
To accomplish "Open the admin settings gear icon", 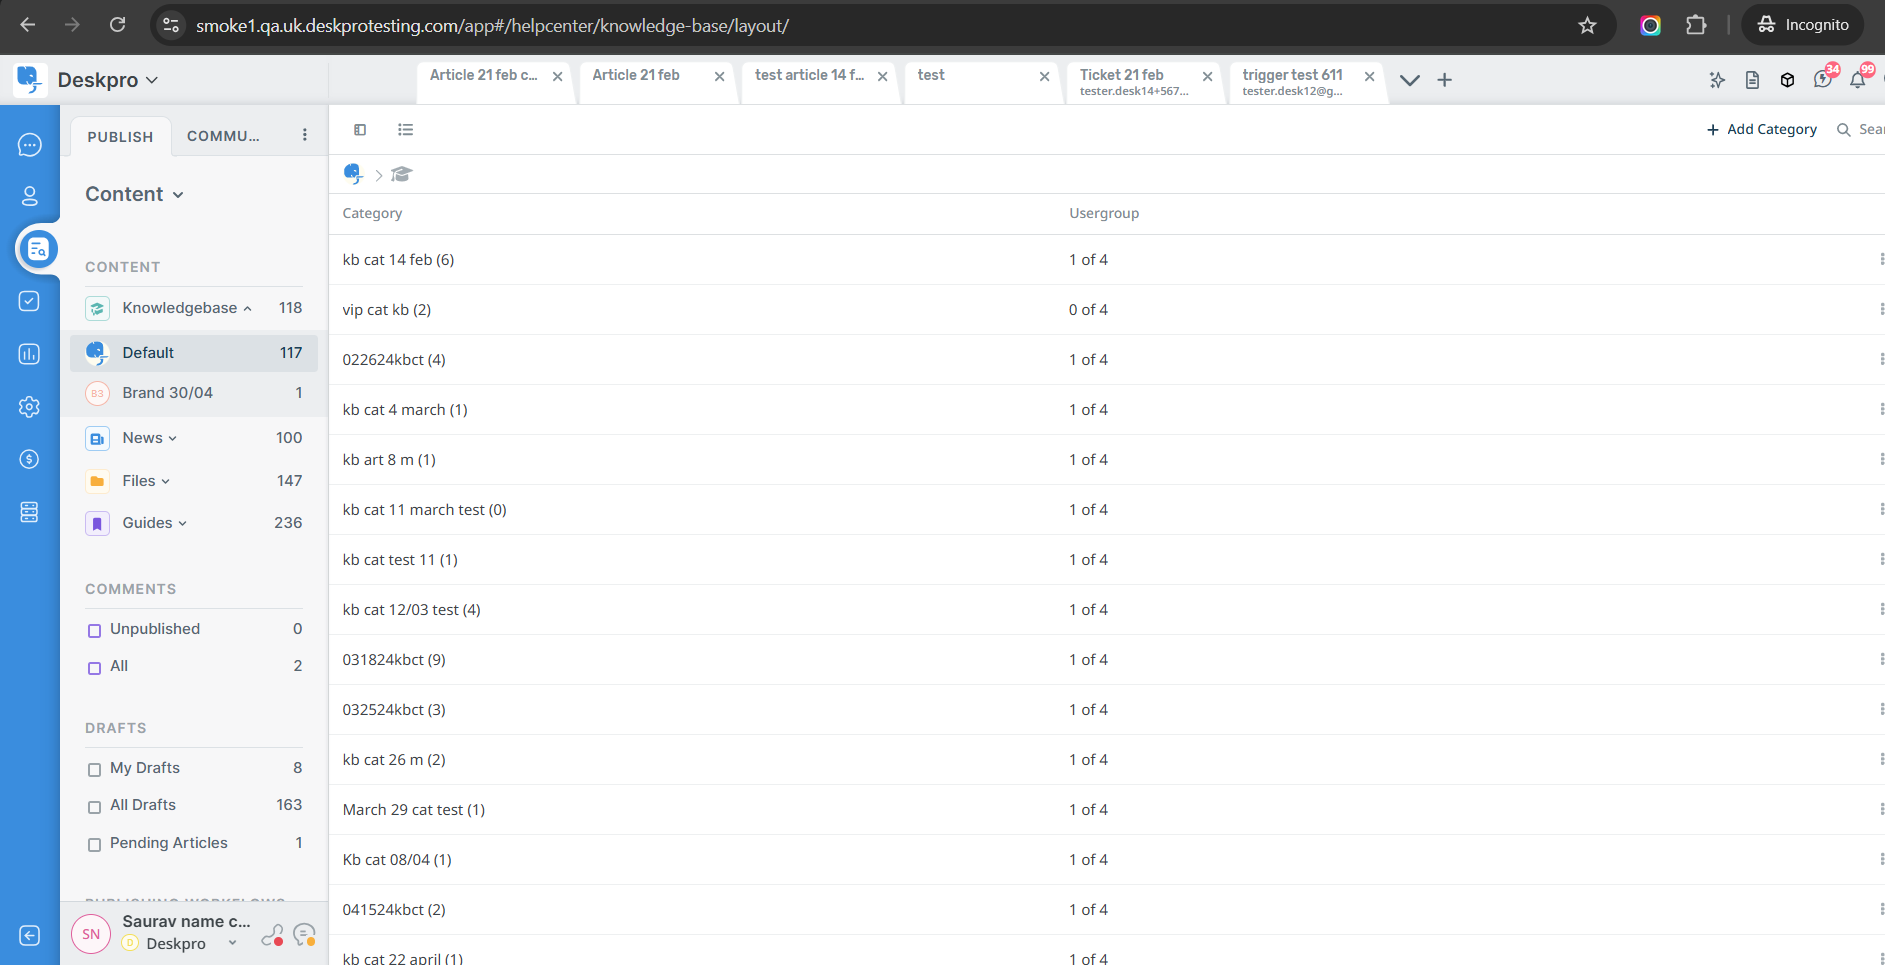I will [29, 407].
